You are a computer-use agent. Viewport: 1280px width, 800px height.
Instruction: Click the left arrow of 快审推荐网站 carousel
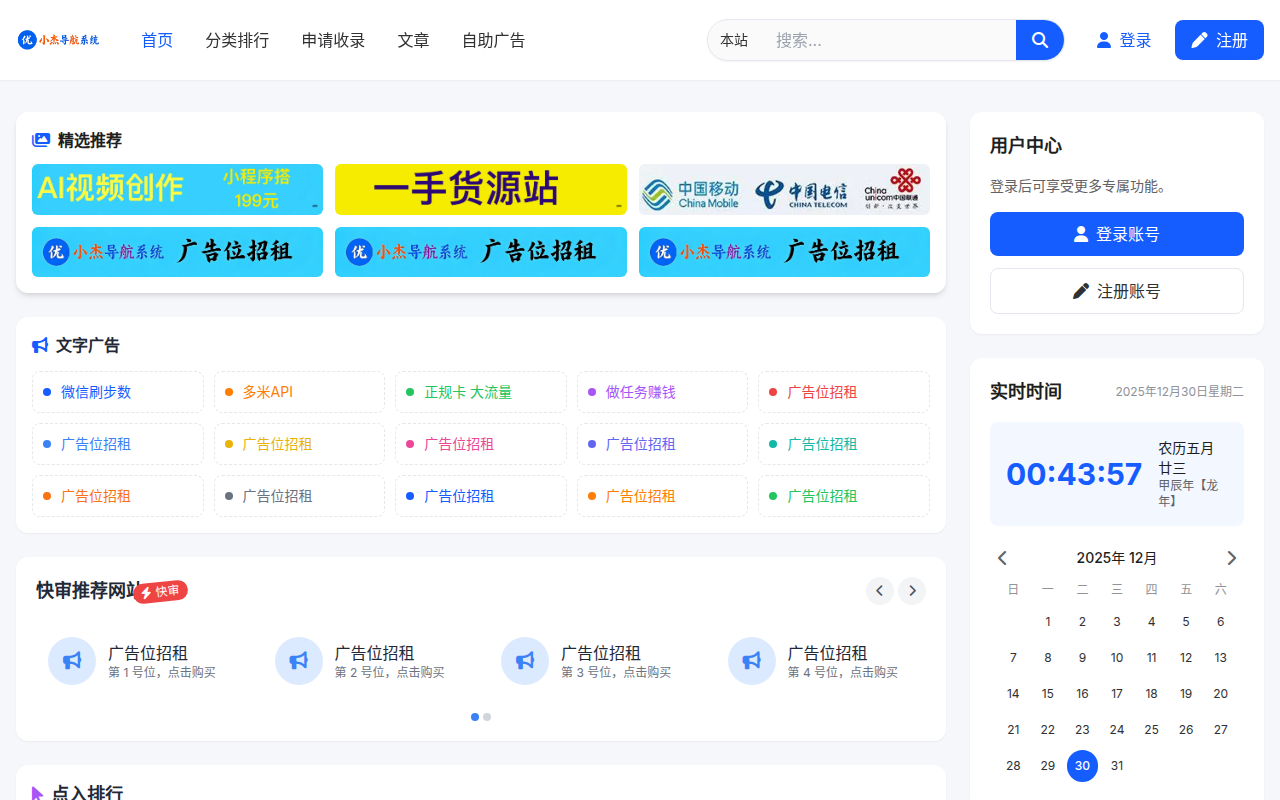880,591
